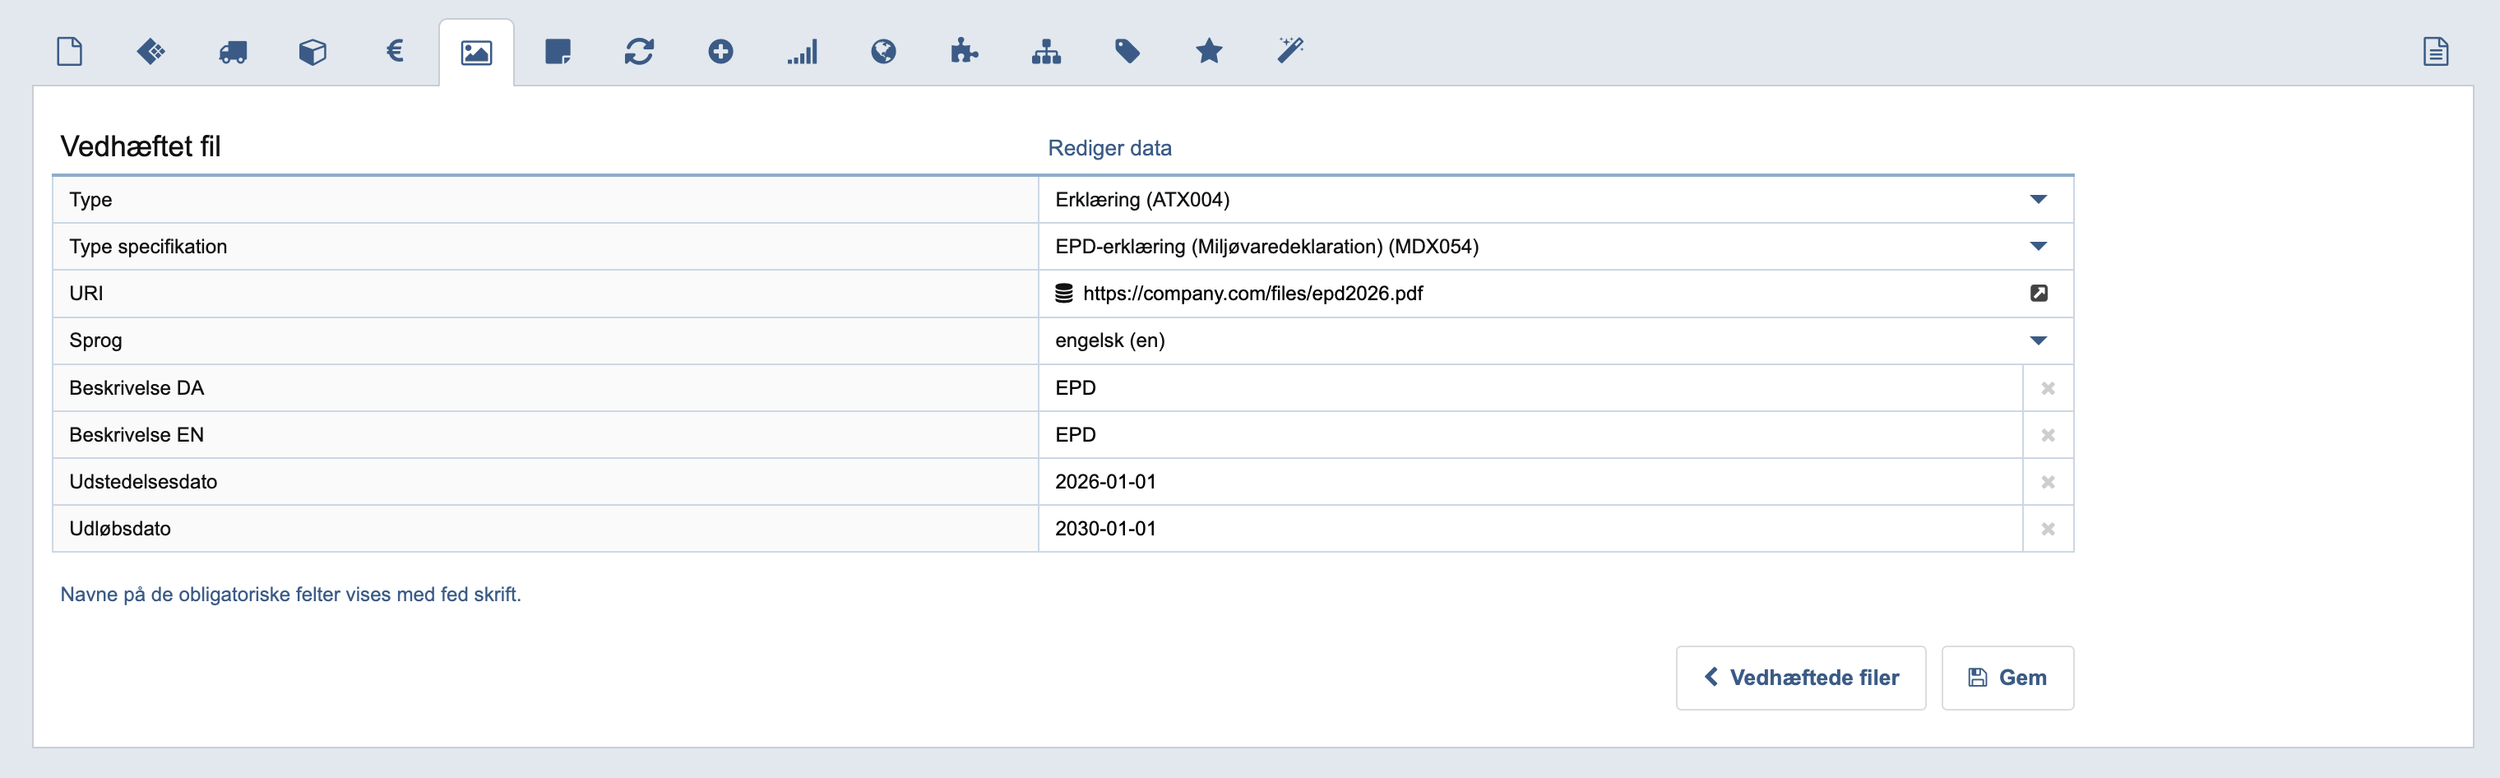Image resolution: width=2500 pixels, height=778 pixels.
Task: Click the refresh arrows tab icon
Action: pyautogui.click(x=639, y=51)
